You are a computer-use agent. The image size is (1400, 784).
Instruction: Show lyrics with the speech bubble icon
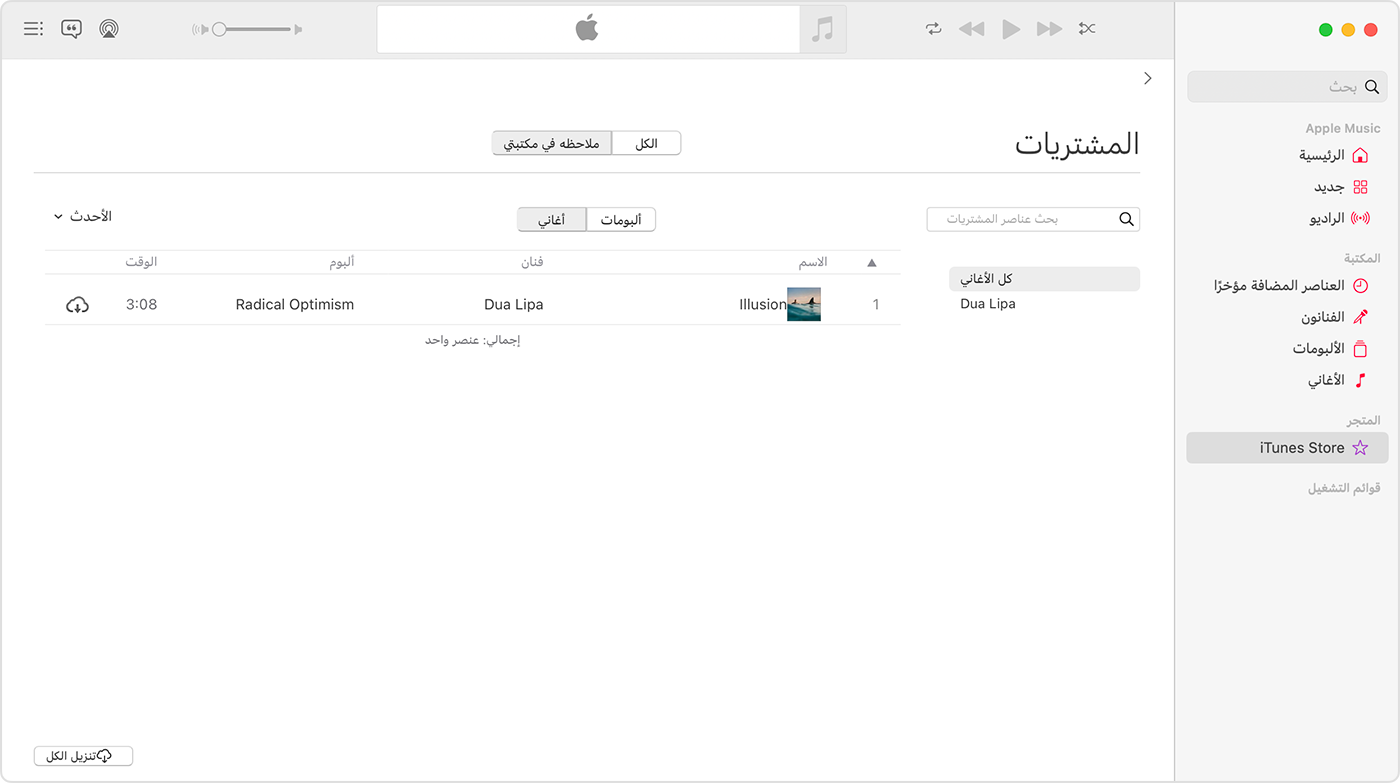coord(71,29)
